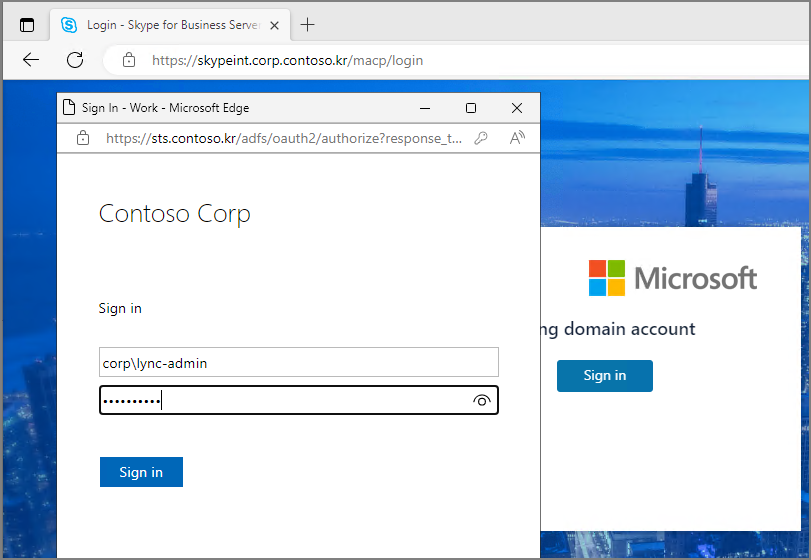Viewport: 811px width, 560px height.
Task: Open a new tab with the plus button
Action: (307, 24)
